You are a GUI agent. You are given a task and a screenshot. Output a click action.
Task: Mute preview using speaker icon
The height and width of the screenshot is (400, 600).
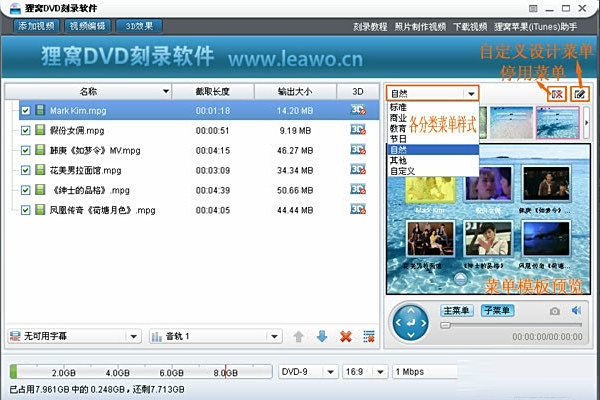577,311
